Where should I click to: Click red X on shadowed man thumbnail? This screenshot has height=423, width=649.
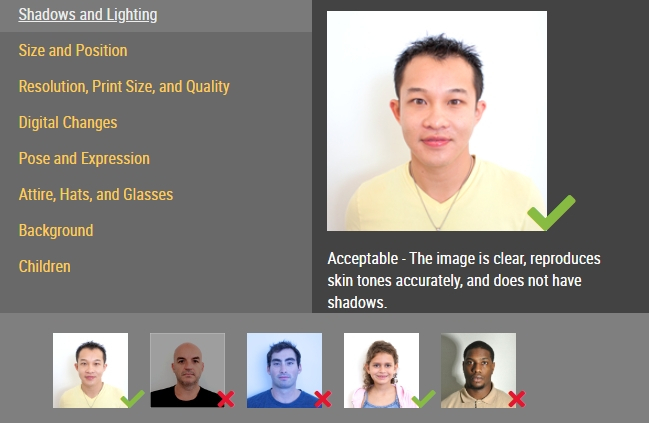pos(517,399)
